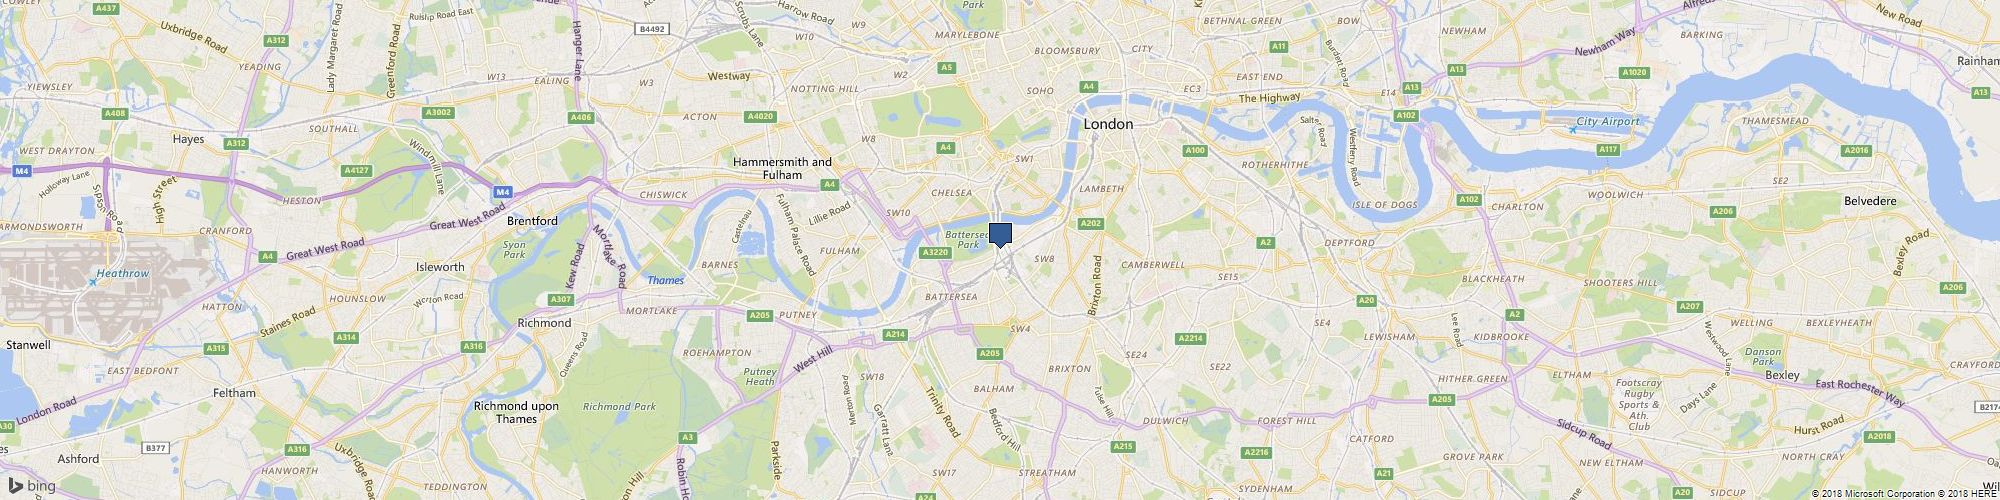Click the Thames river label
2000x500 pixels.
(665, 280)
